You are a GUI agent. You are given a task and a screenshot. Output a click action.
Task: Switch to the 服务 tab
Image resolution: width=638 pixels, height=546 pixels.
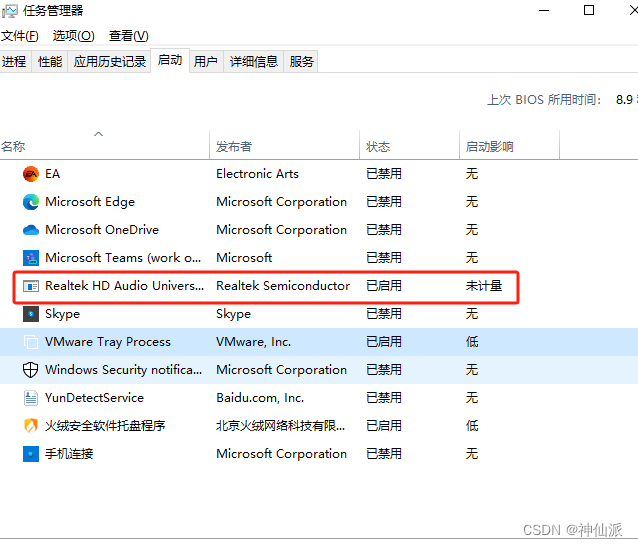click(302, 62)
